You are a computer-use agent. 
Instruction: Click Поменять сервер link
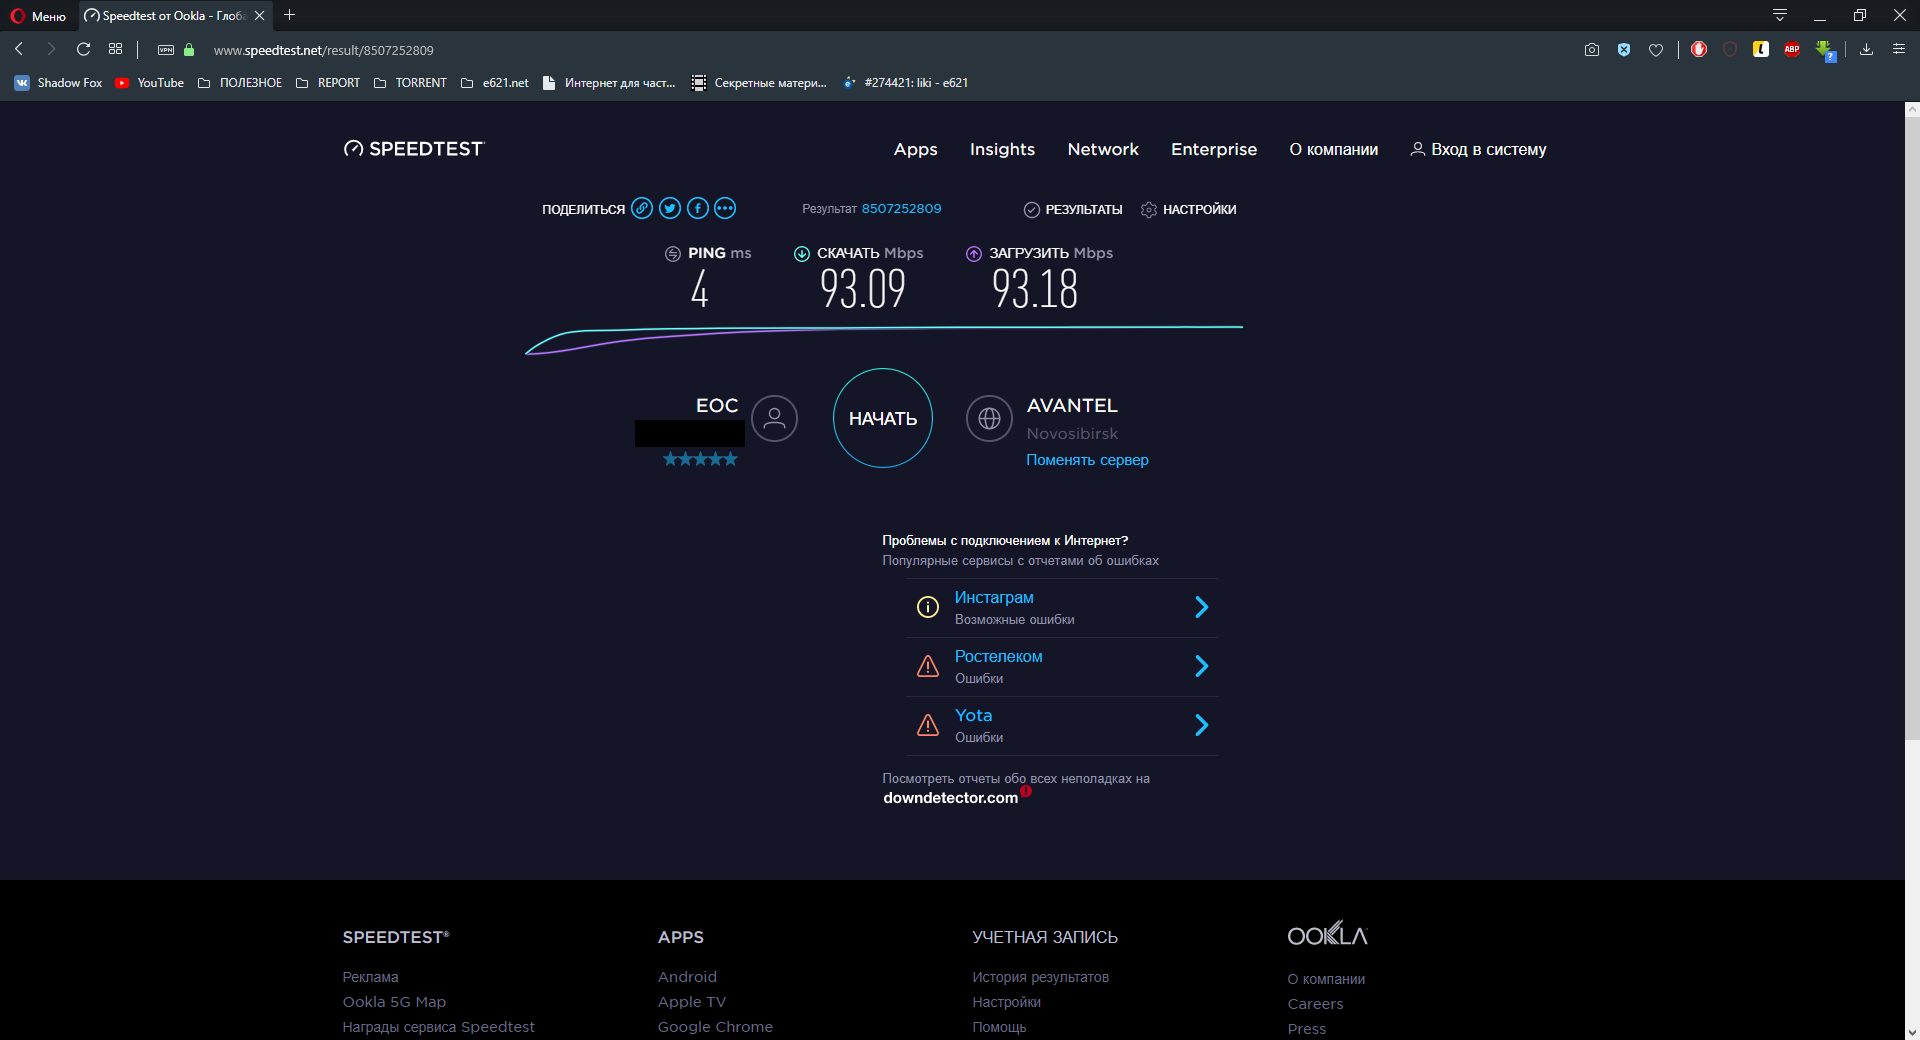tap(1087, 460)
